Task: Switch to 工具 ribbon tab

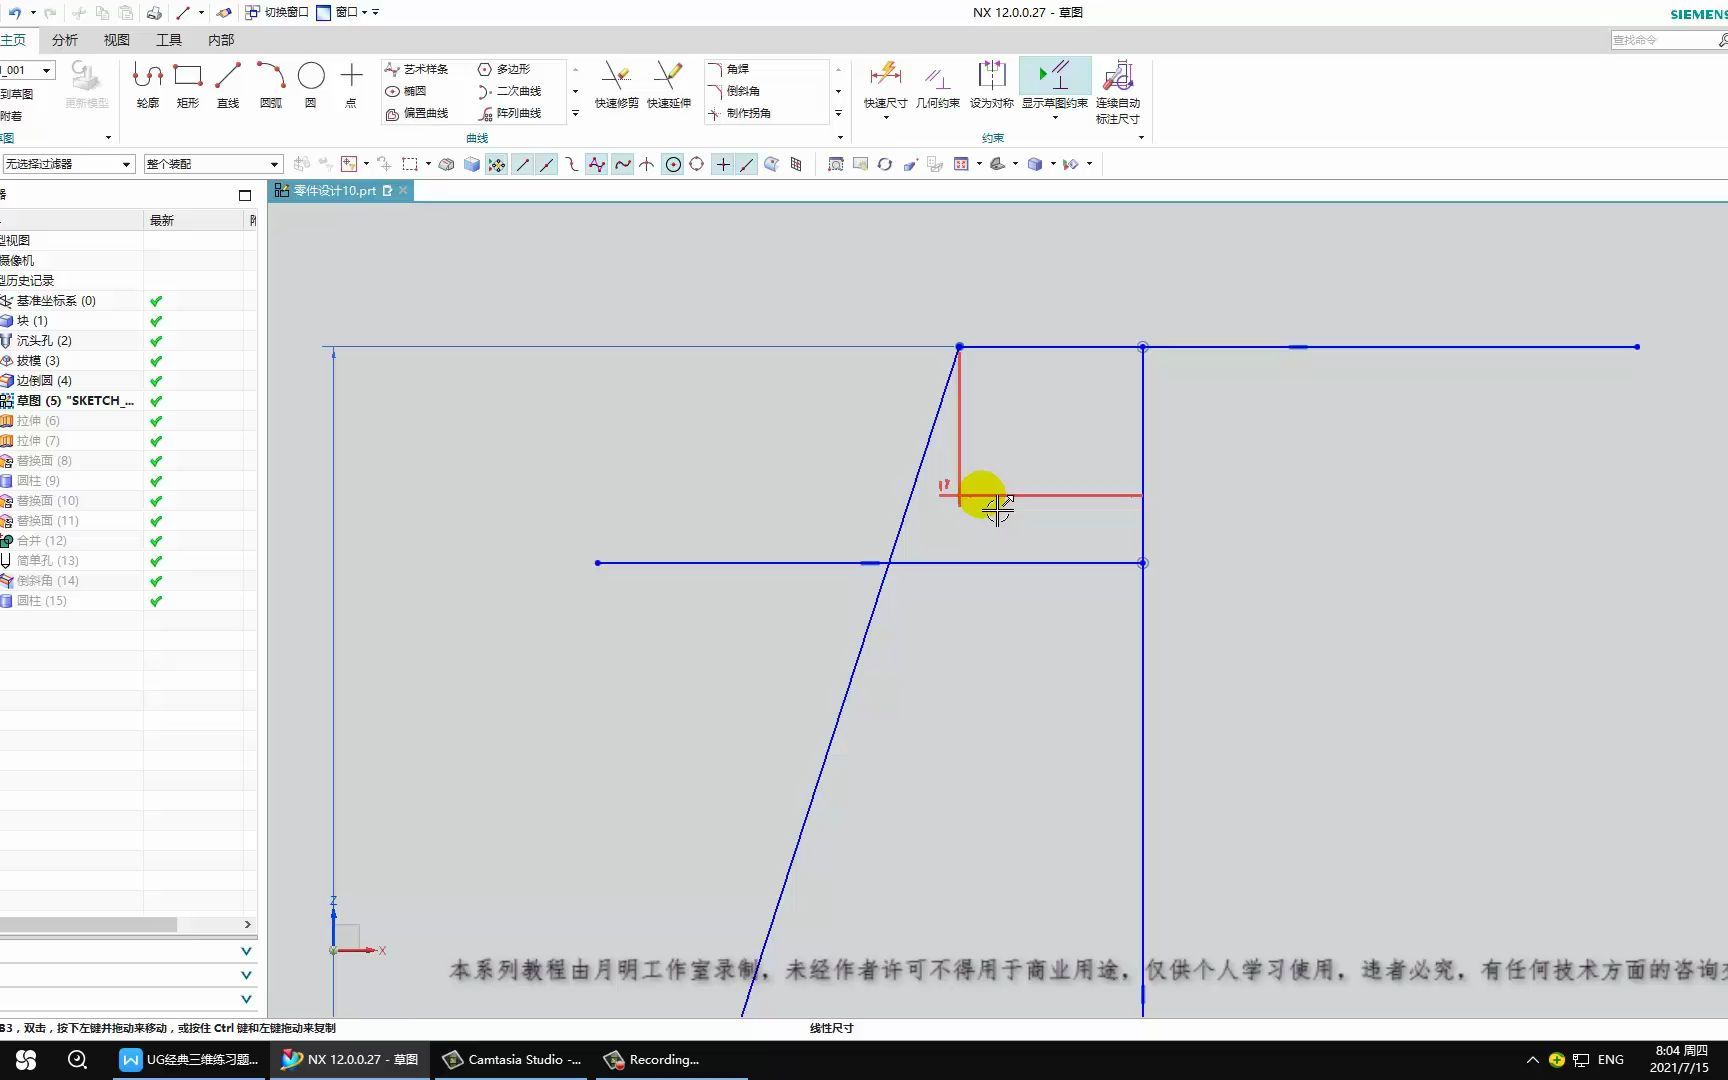Action: [169, 40]
